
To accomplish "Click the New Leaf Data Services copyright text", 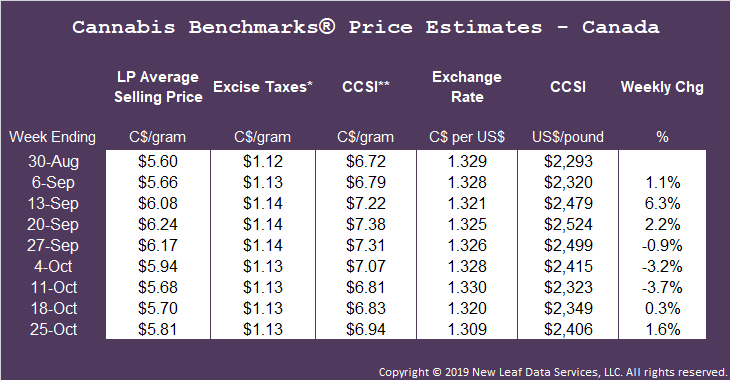I will click(553, 372).
